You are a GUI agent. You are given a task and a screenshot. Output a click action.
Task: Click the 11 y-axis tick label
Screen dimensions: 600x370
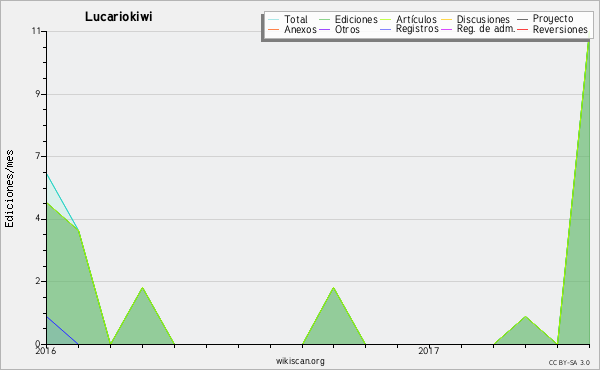coord(36,31)
